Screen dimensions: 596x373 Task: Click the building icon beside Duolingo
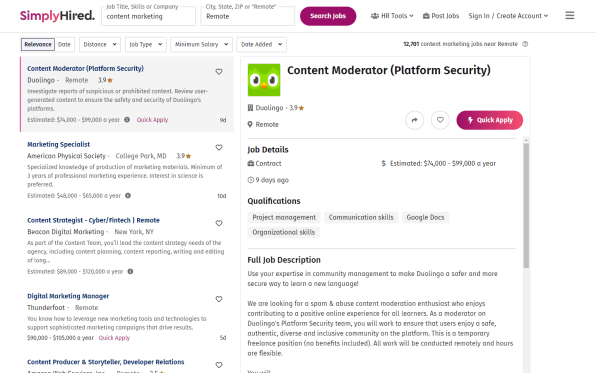pos(250,108)
